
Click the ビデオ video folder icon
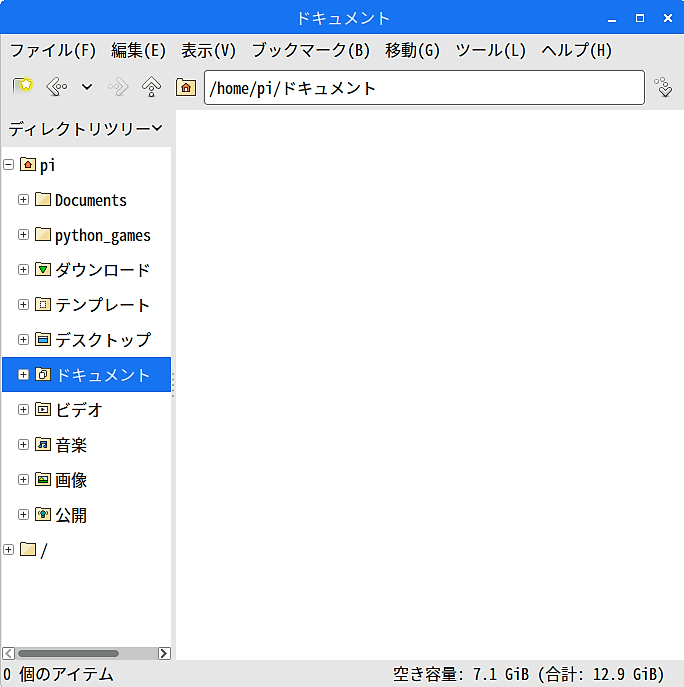coord(43,409)
